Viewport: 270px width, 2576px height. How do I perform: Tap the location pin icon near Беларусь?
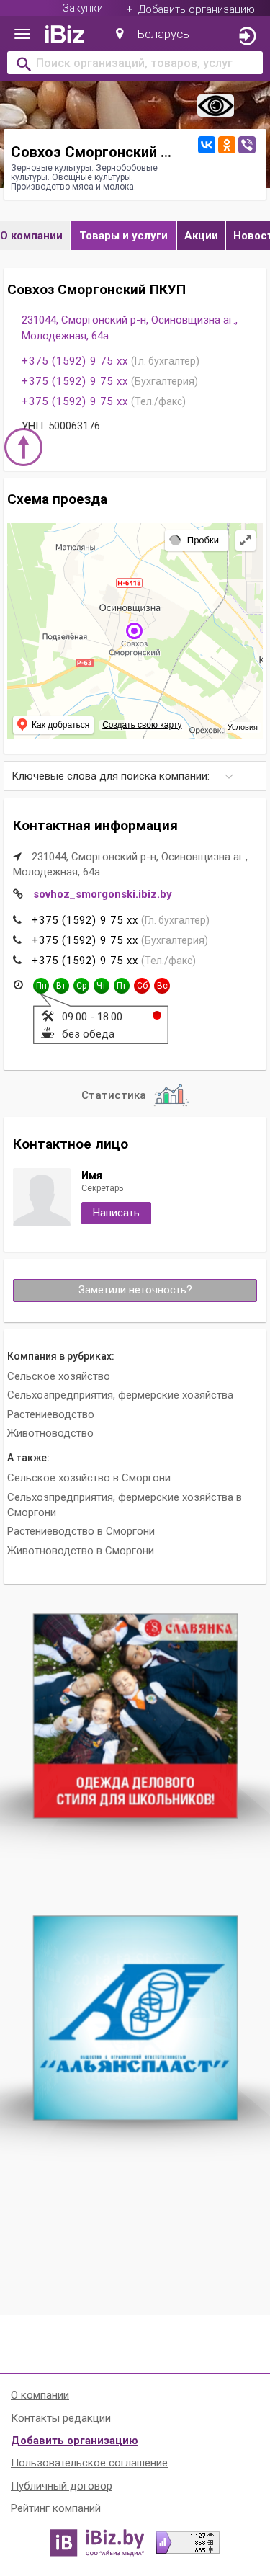click(120, 34)
